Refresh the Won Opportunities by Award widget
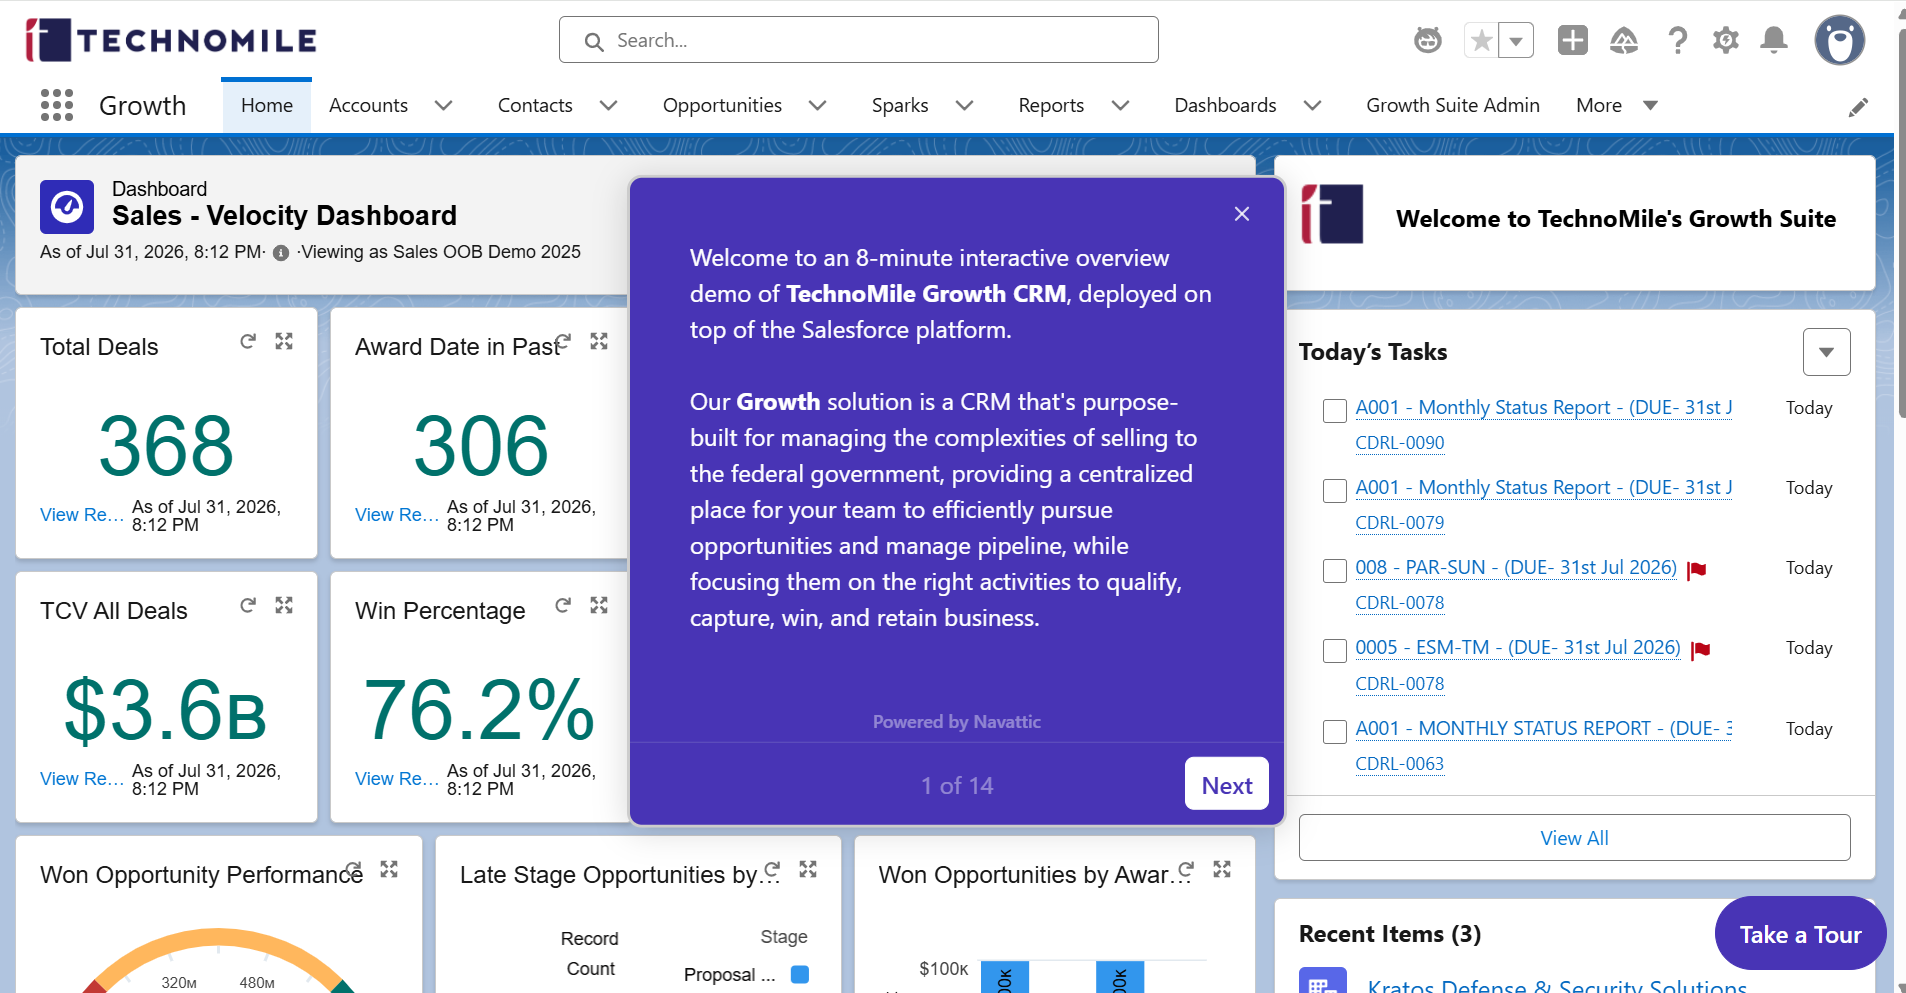Viewport: 1906px width, 993px height. click(1186, 870)
